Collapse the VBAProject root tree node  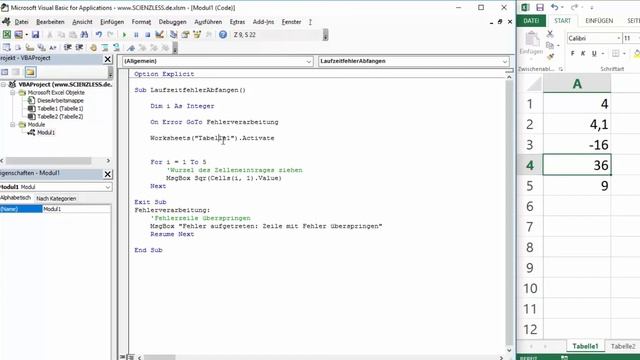(3, 84)
